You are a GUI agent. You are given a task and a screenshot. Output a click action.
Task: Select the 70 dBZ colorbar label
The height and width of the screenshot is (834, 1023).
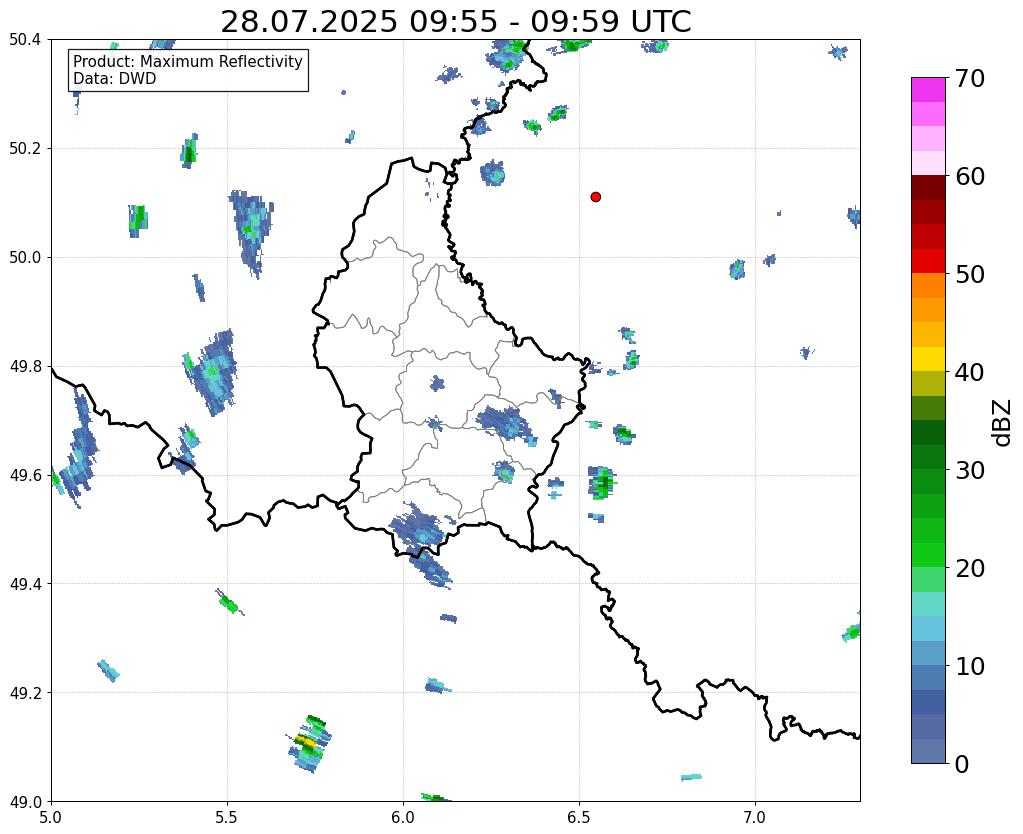point(970,78)
